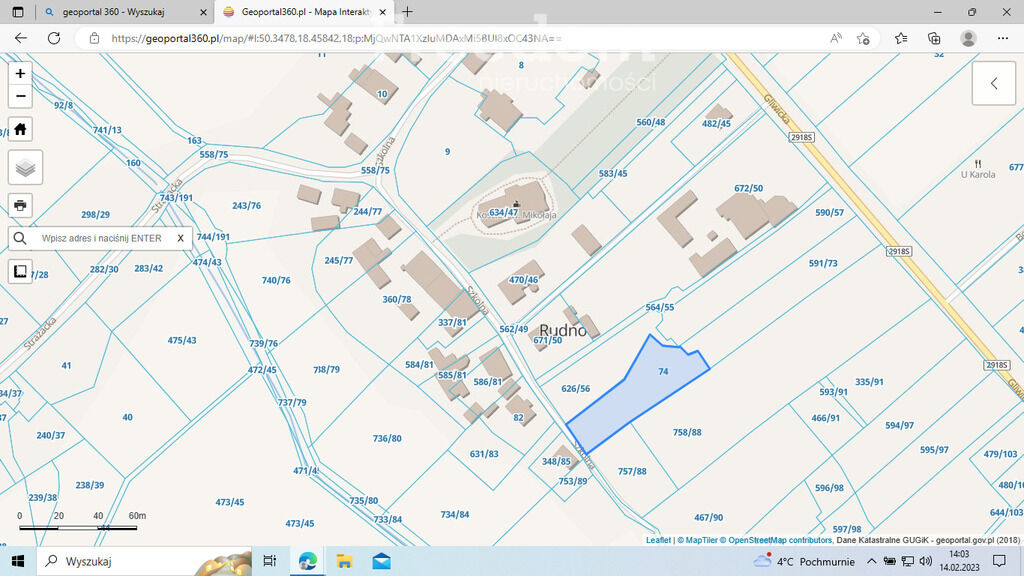Click the address search magnifier icon
The width and height of the screenshot is (1024, 576).
click(x=20, y=238)
